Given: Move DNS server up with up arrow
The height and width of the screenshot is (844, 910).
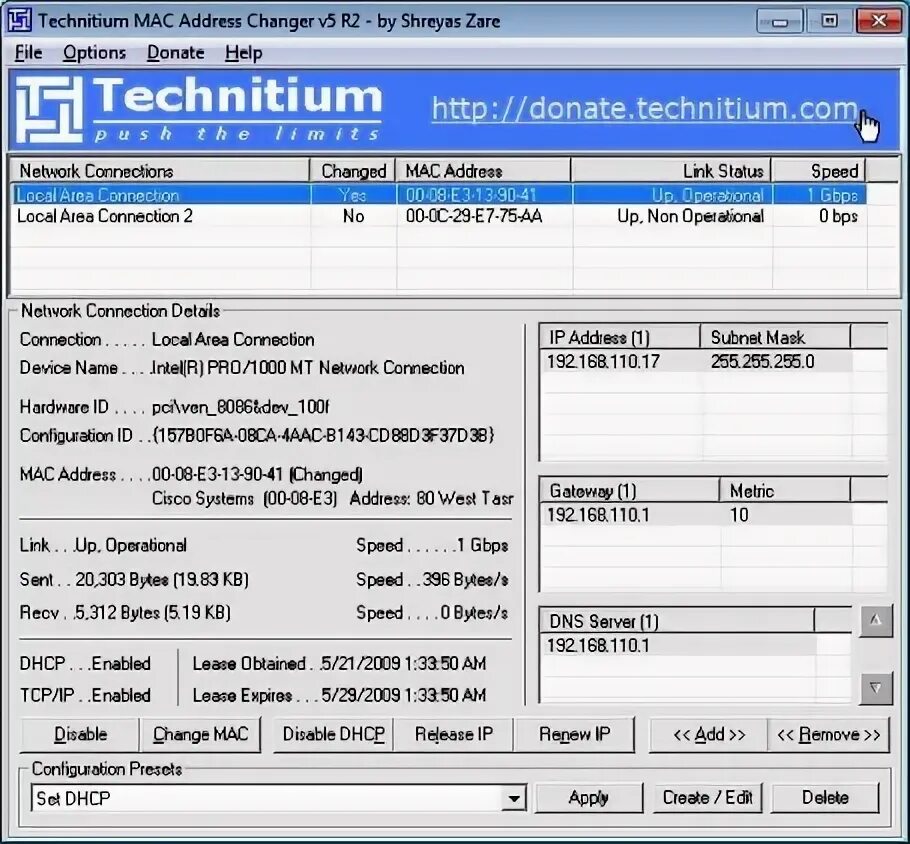Looking at the screenshot, I should (x=875, y=621).
